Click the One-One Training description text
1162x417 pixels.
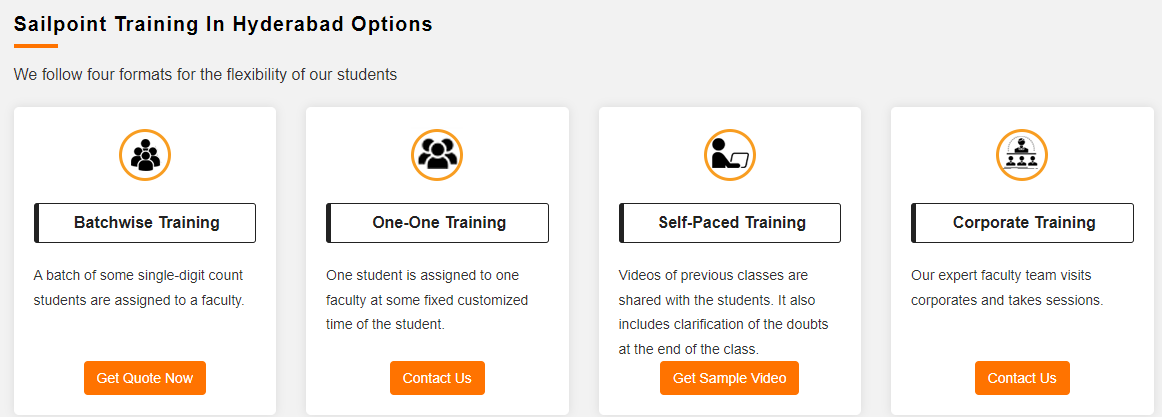427,299
